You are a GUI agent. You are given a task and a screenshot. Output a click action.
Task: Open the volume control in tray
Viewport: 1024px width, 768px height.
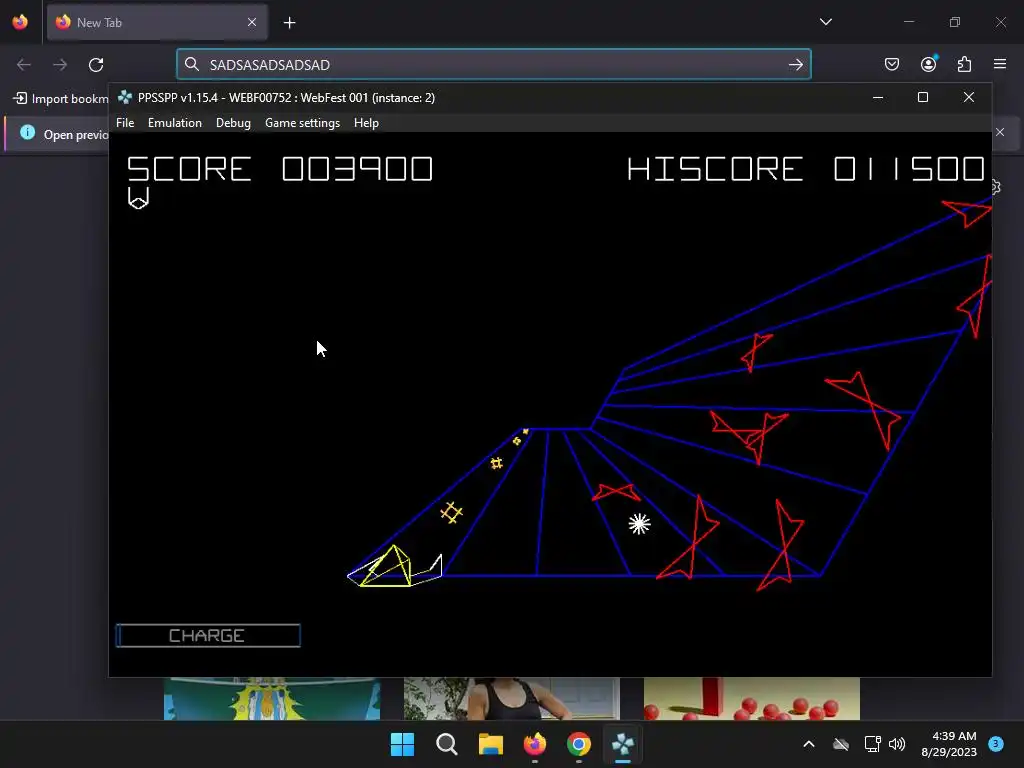point(897,744)
